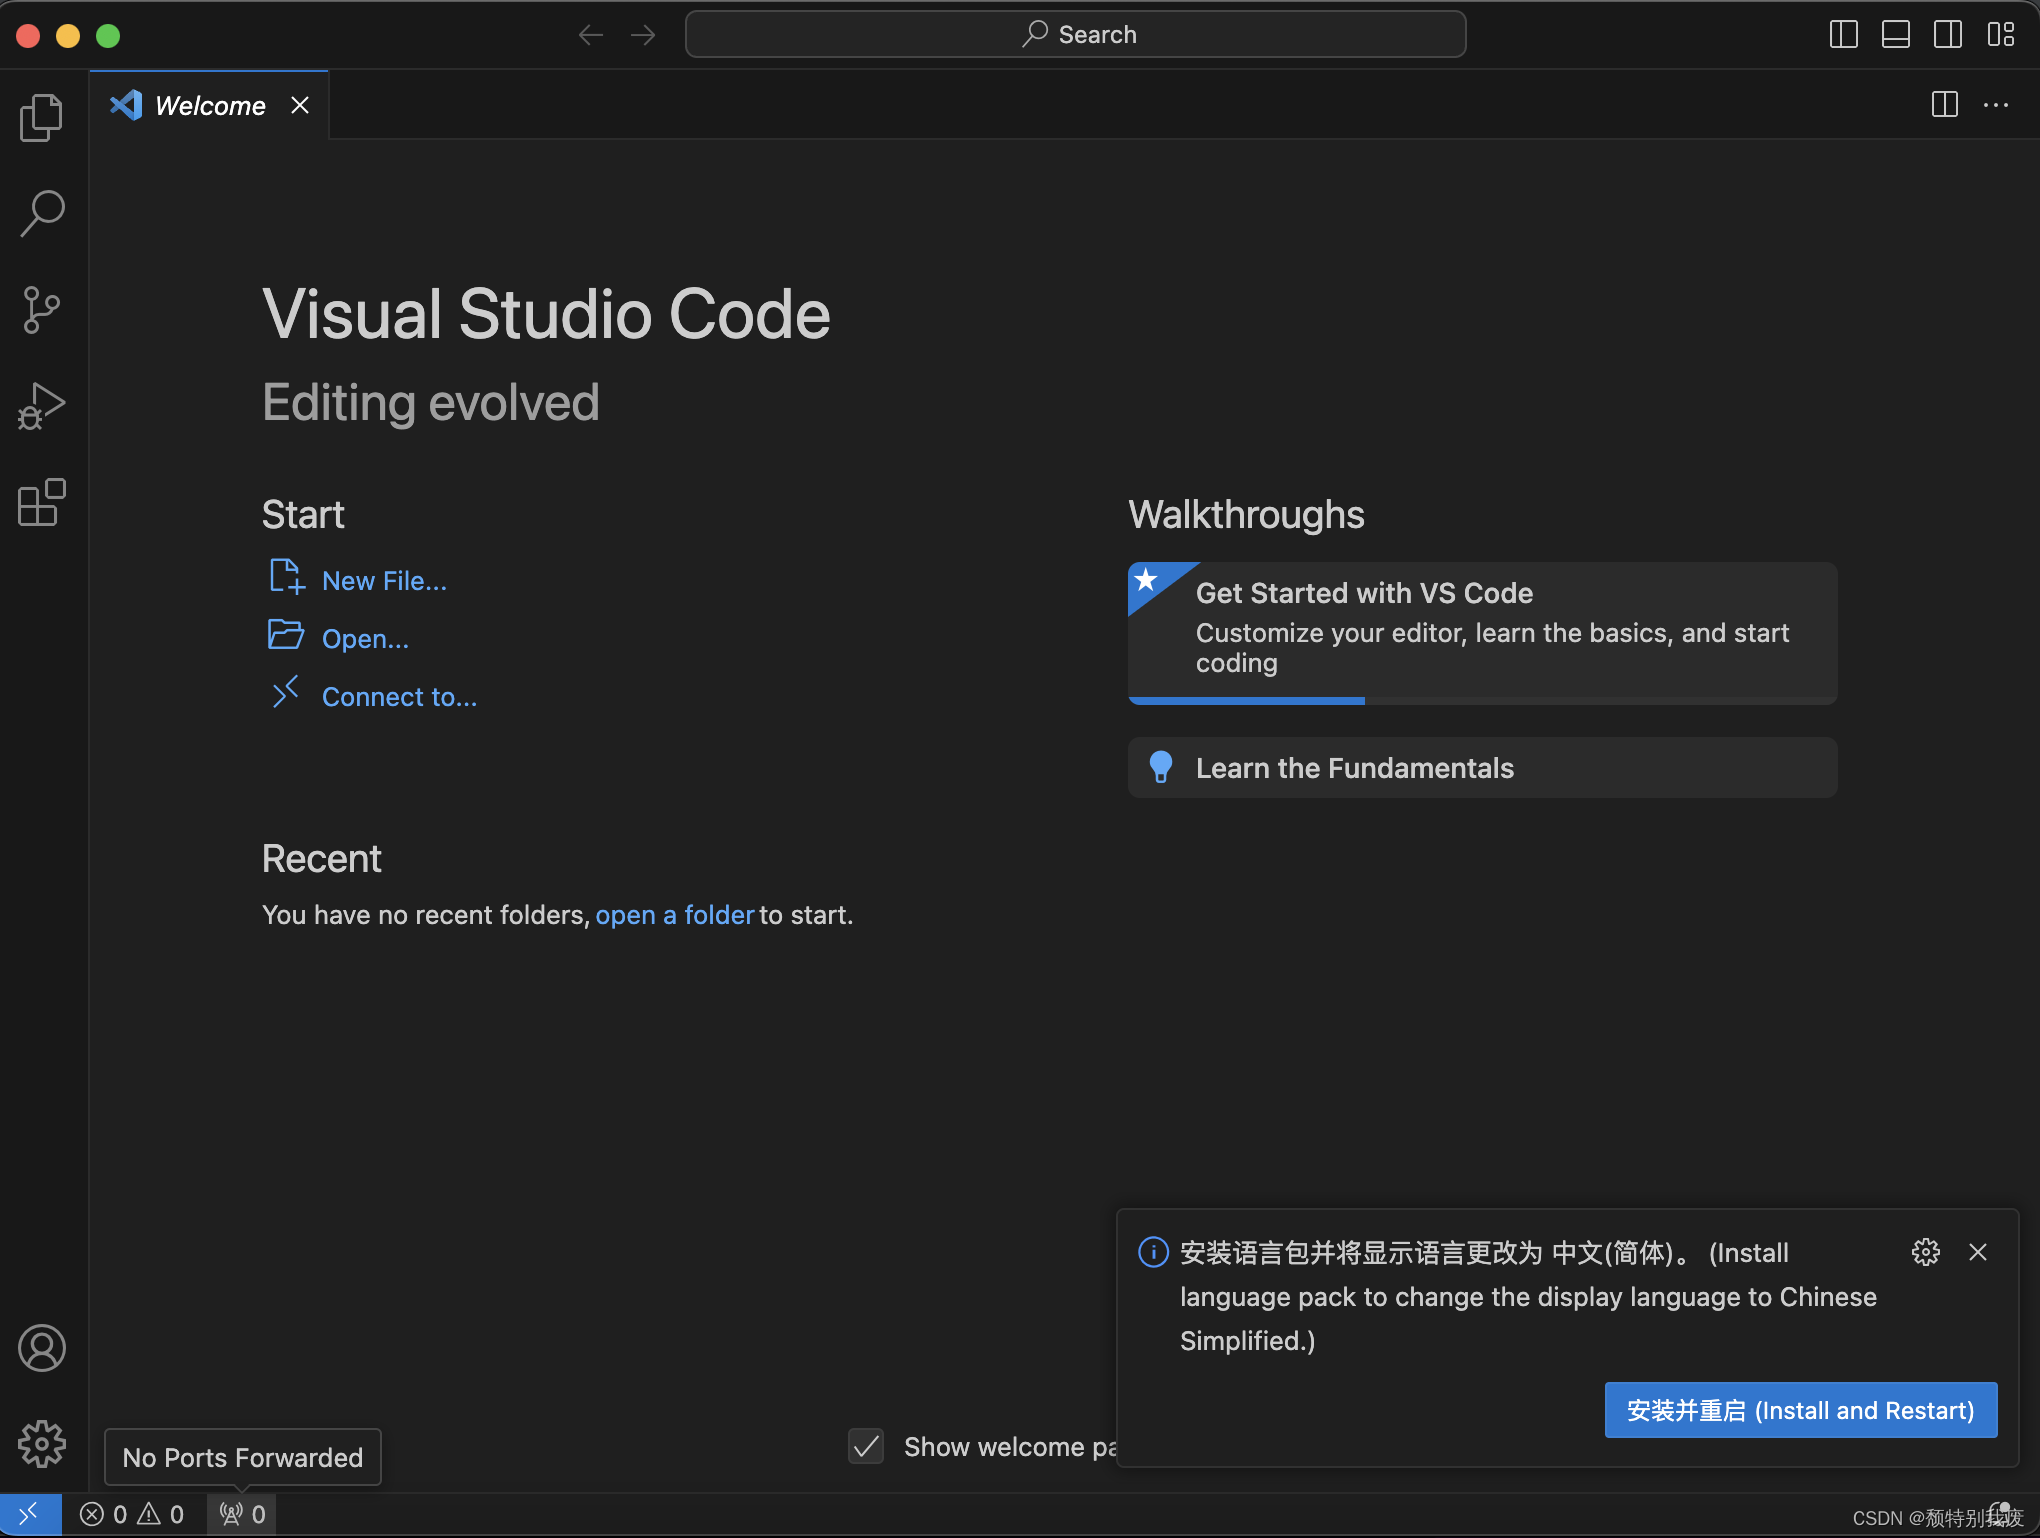Screen dimensions: 2040x1538
Task: Open Learn the Fundamentals walkthrough
Action: [1482, 768]
